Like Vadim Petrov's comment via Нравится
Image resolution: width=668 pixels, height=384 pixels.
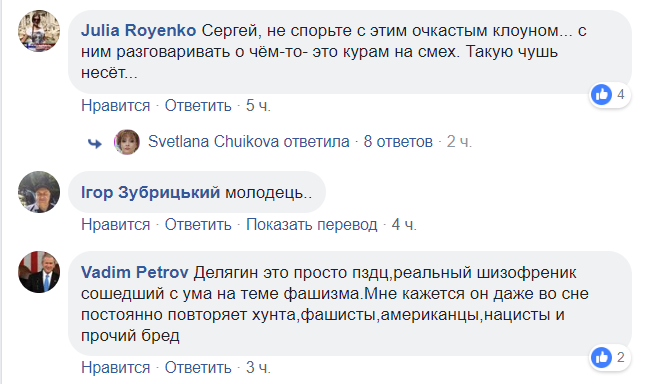click(115, 367)
